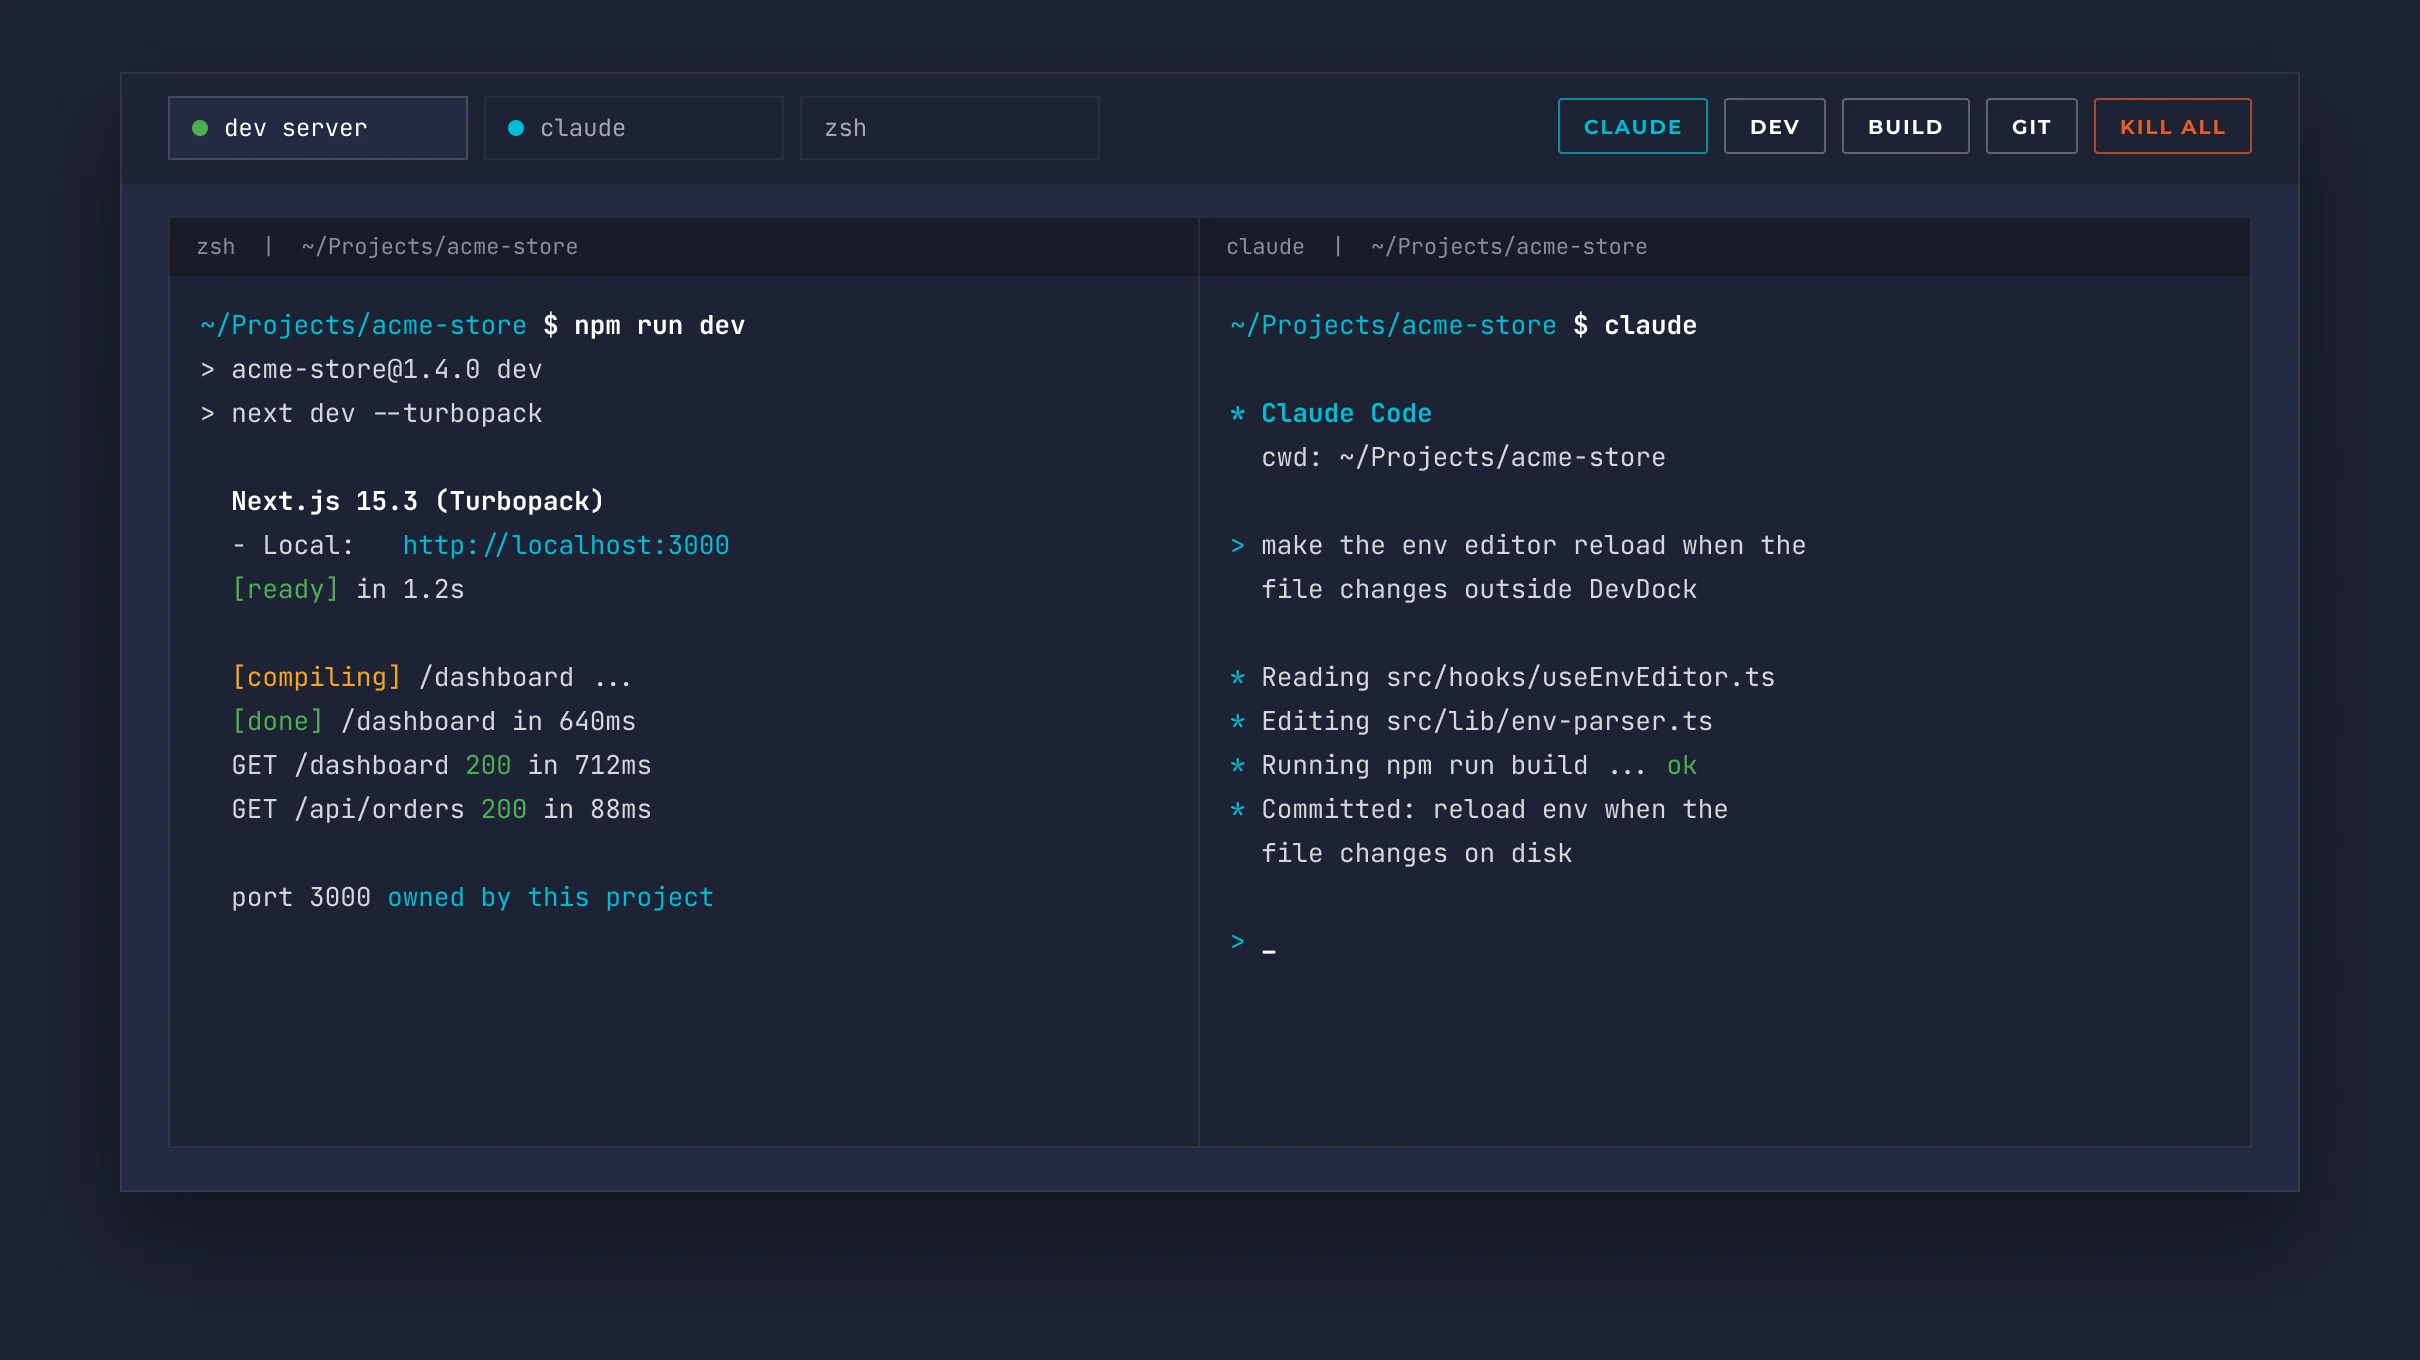This screenshot has width=2420, height=1360.
Task: Click the left pane header path ~/Projects/acme-store
Action: click(x=440, y=247)
